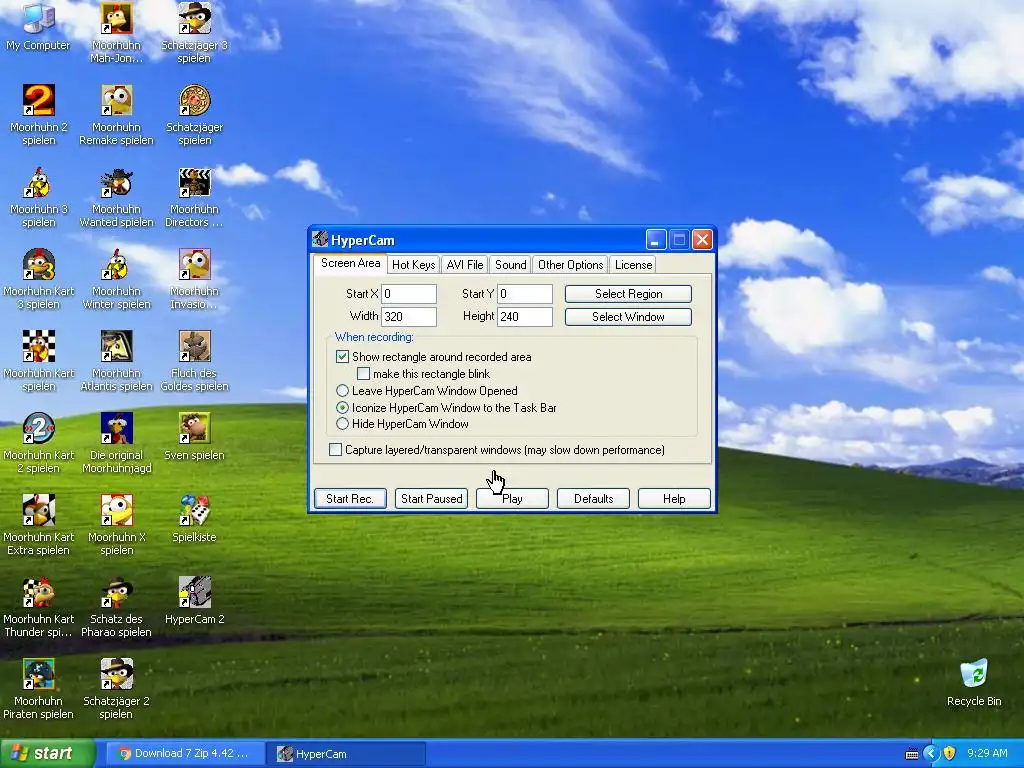Click into the Width field
This screenshot has width=1024, height=768.
coord(409,317)
